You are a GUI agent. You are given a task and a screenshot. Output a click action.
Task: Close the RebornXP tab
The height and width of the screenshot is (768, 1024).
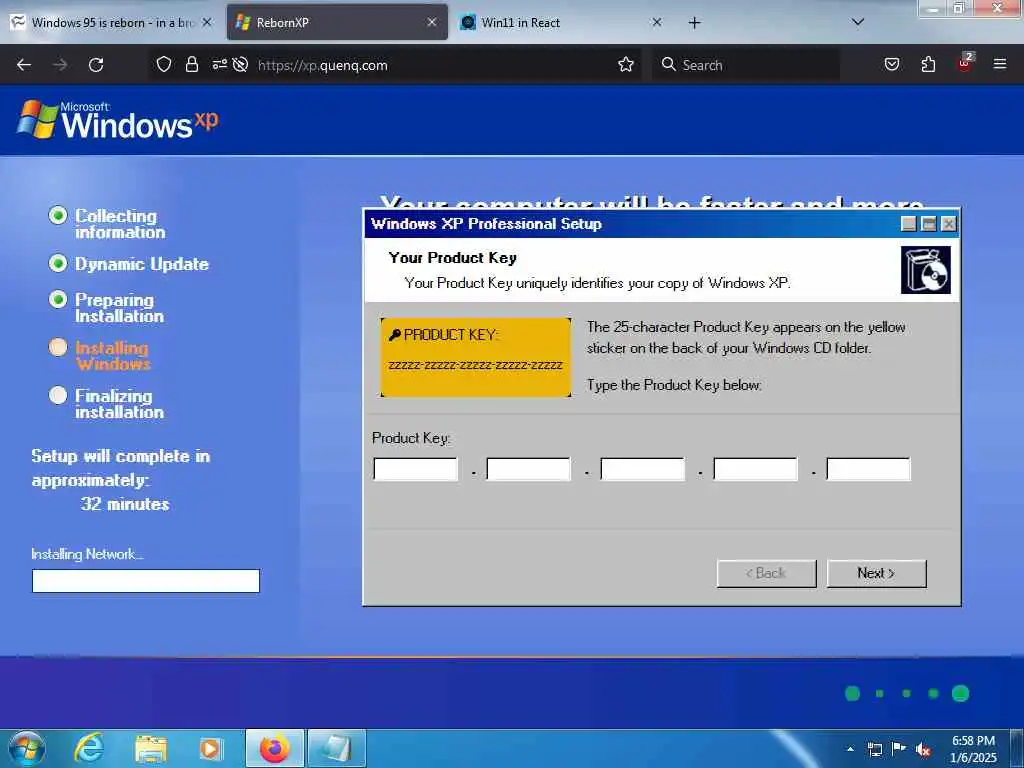[432, 22]
